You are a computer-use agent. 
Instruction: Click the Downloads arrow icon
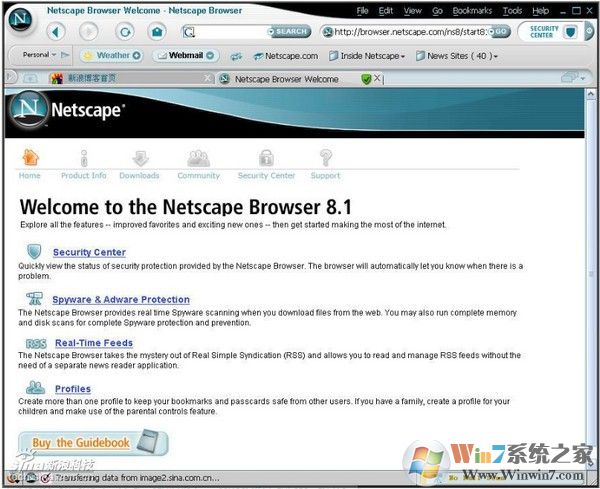coord(140,158)
